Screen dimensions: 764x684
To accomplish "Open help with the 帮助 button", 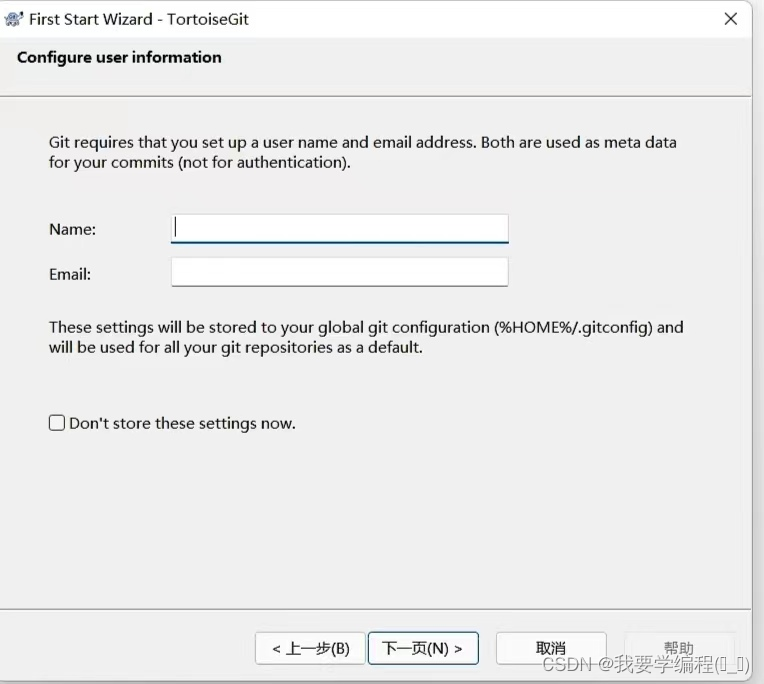I will [679, 648].
